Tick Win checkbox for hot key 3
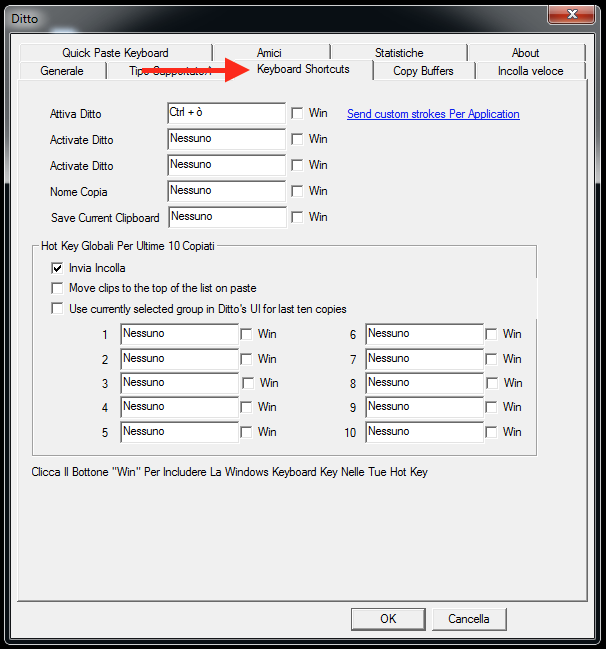 coord(248,383)
